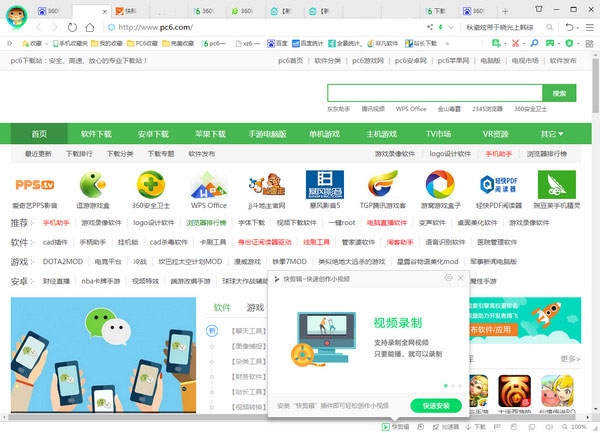
Task: Click the favorites star bookmark icon
Action: pos(26,44)
